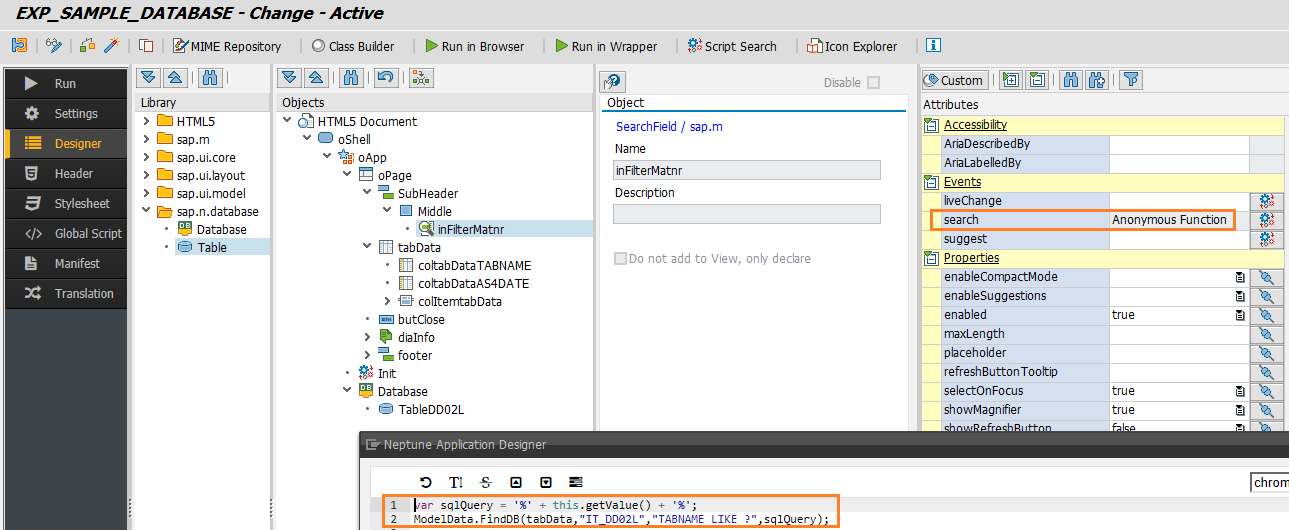1289x530 pixels.
Task: Open Script Search
Action: pos(732,46)
